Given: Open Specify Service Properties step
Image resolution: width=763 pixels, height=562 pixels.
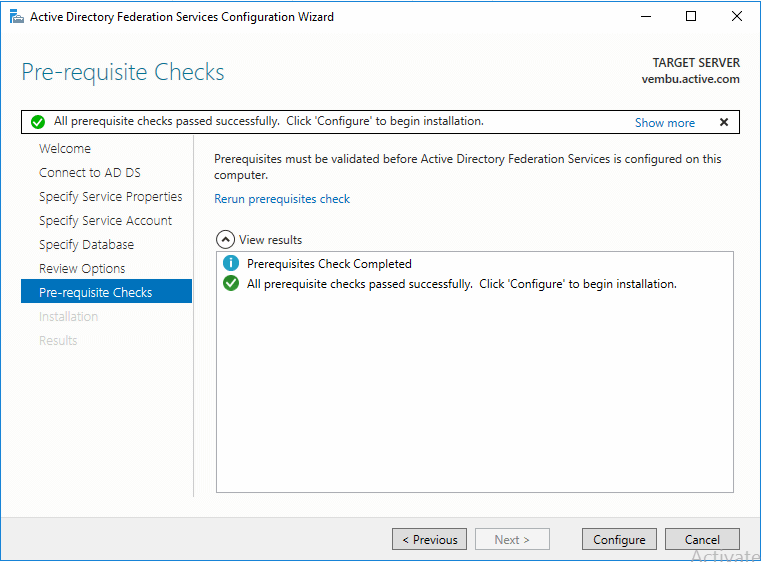Looking at the screenshot, I should (x=110, y=197).
